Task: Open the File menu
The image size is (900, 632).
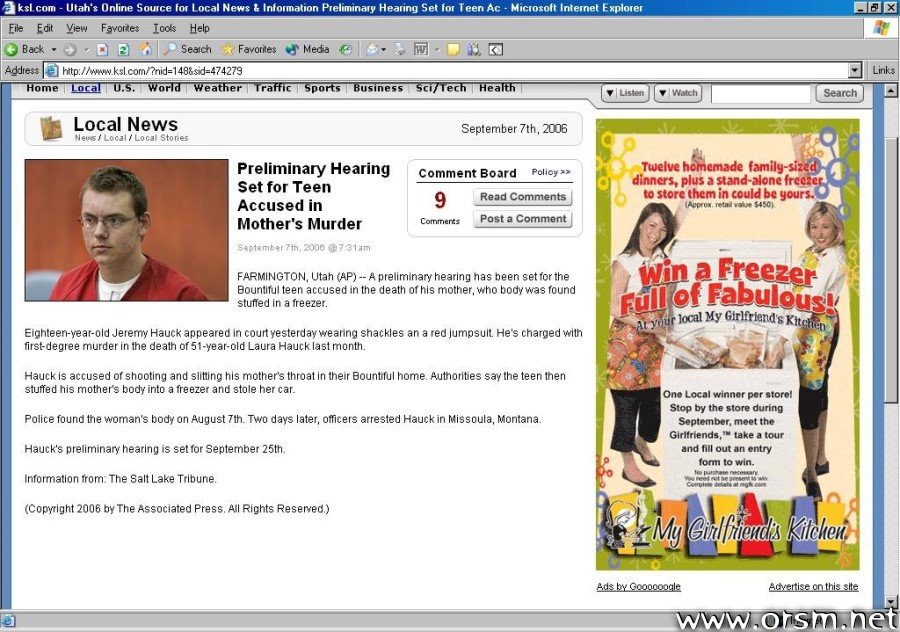Action: pyautogui.click(x=16, y=28)
